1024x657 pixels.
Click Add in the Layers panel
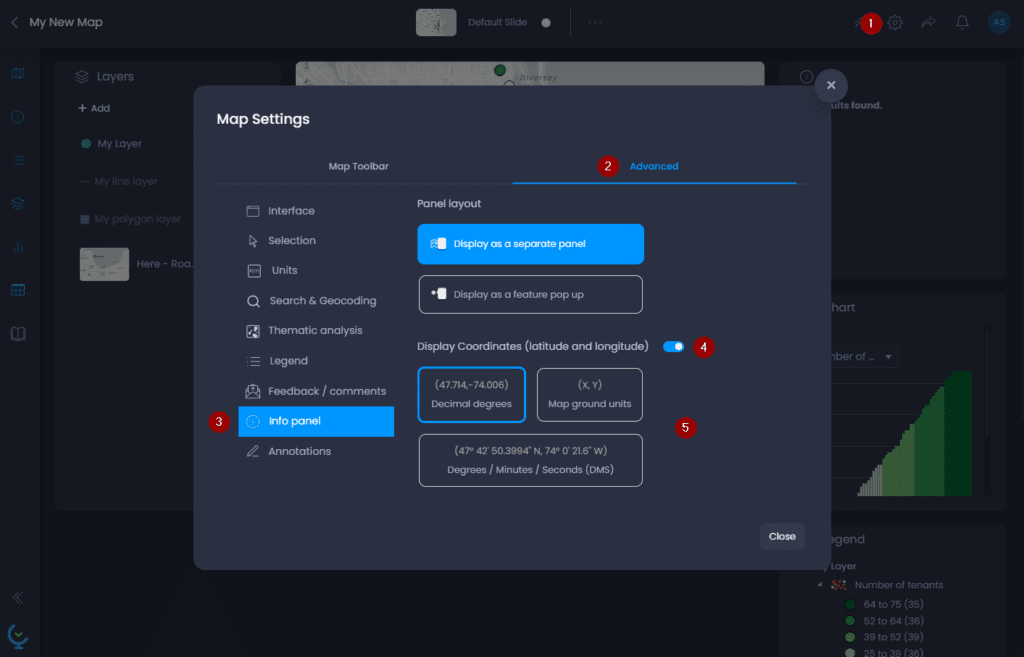94,108
